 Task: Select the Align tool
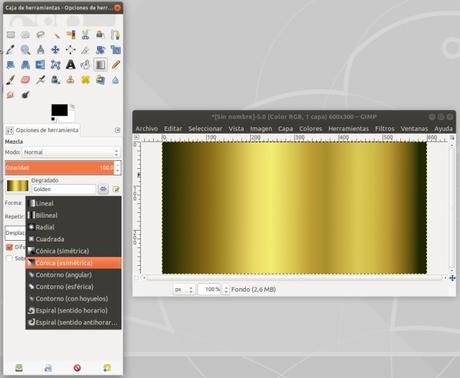tap(71, 50)
